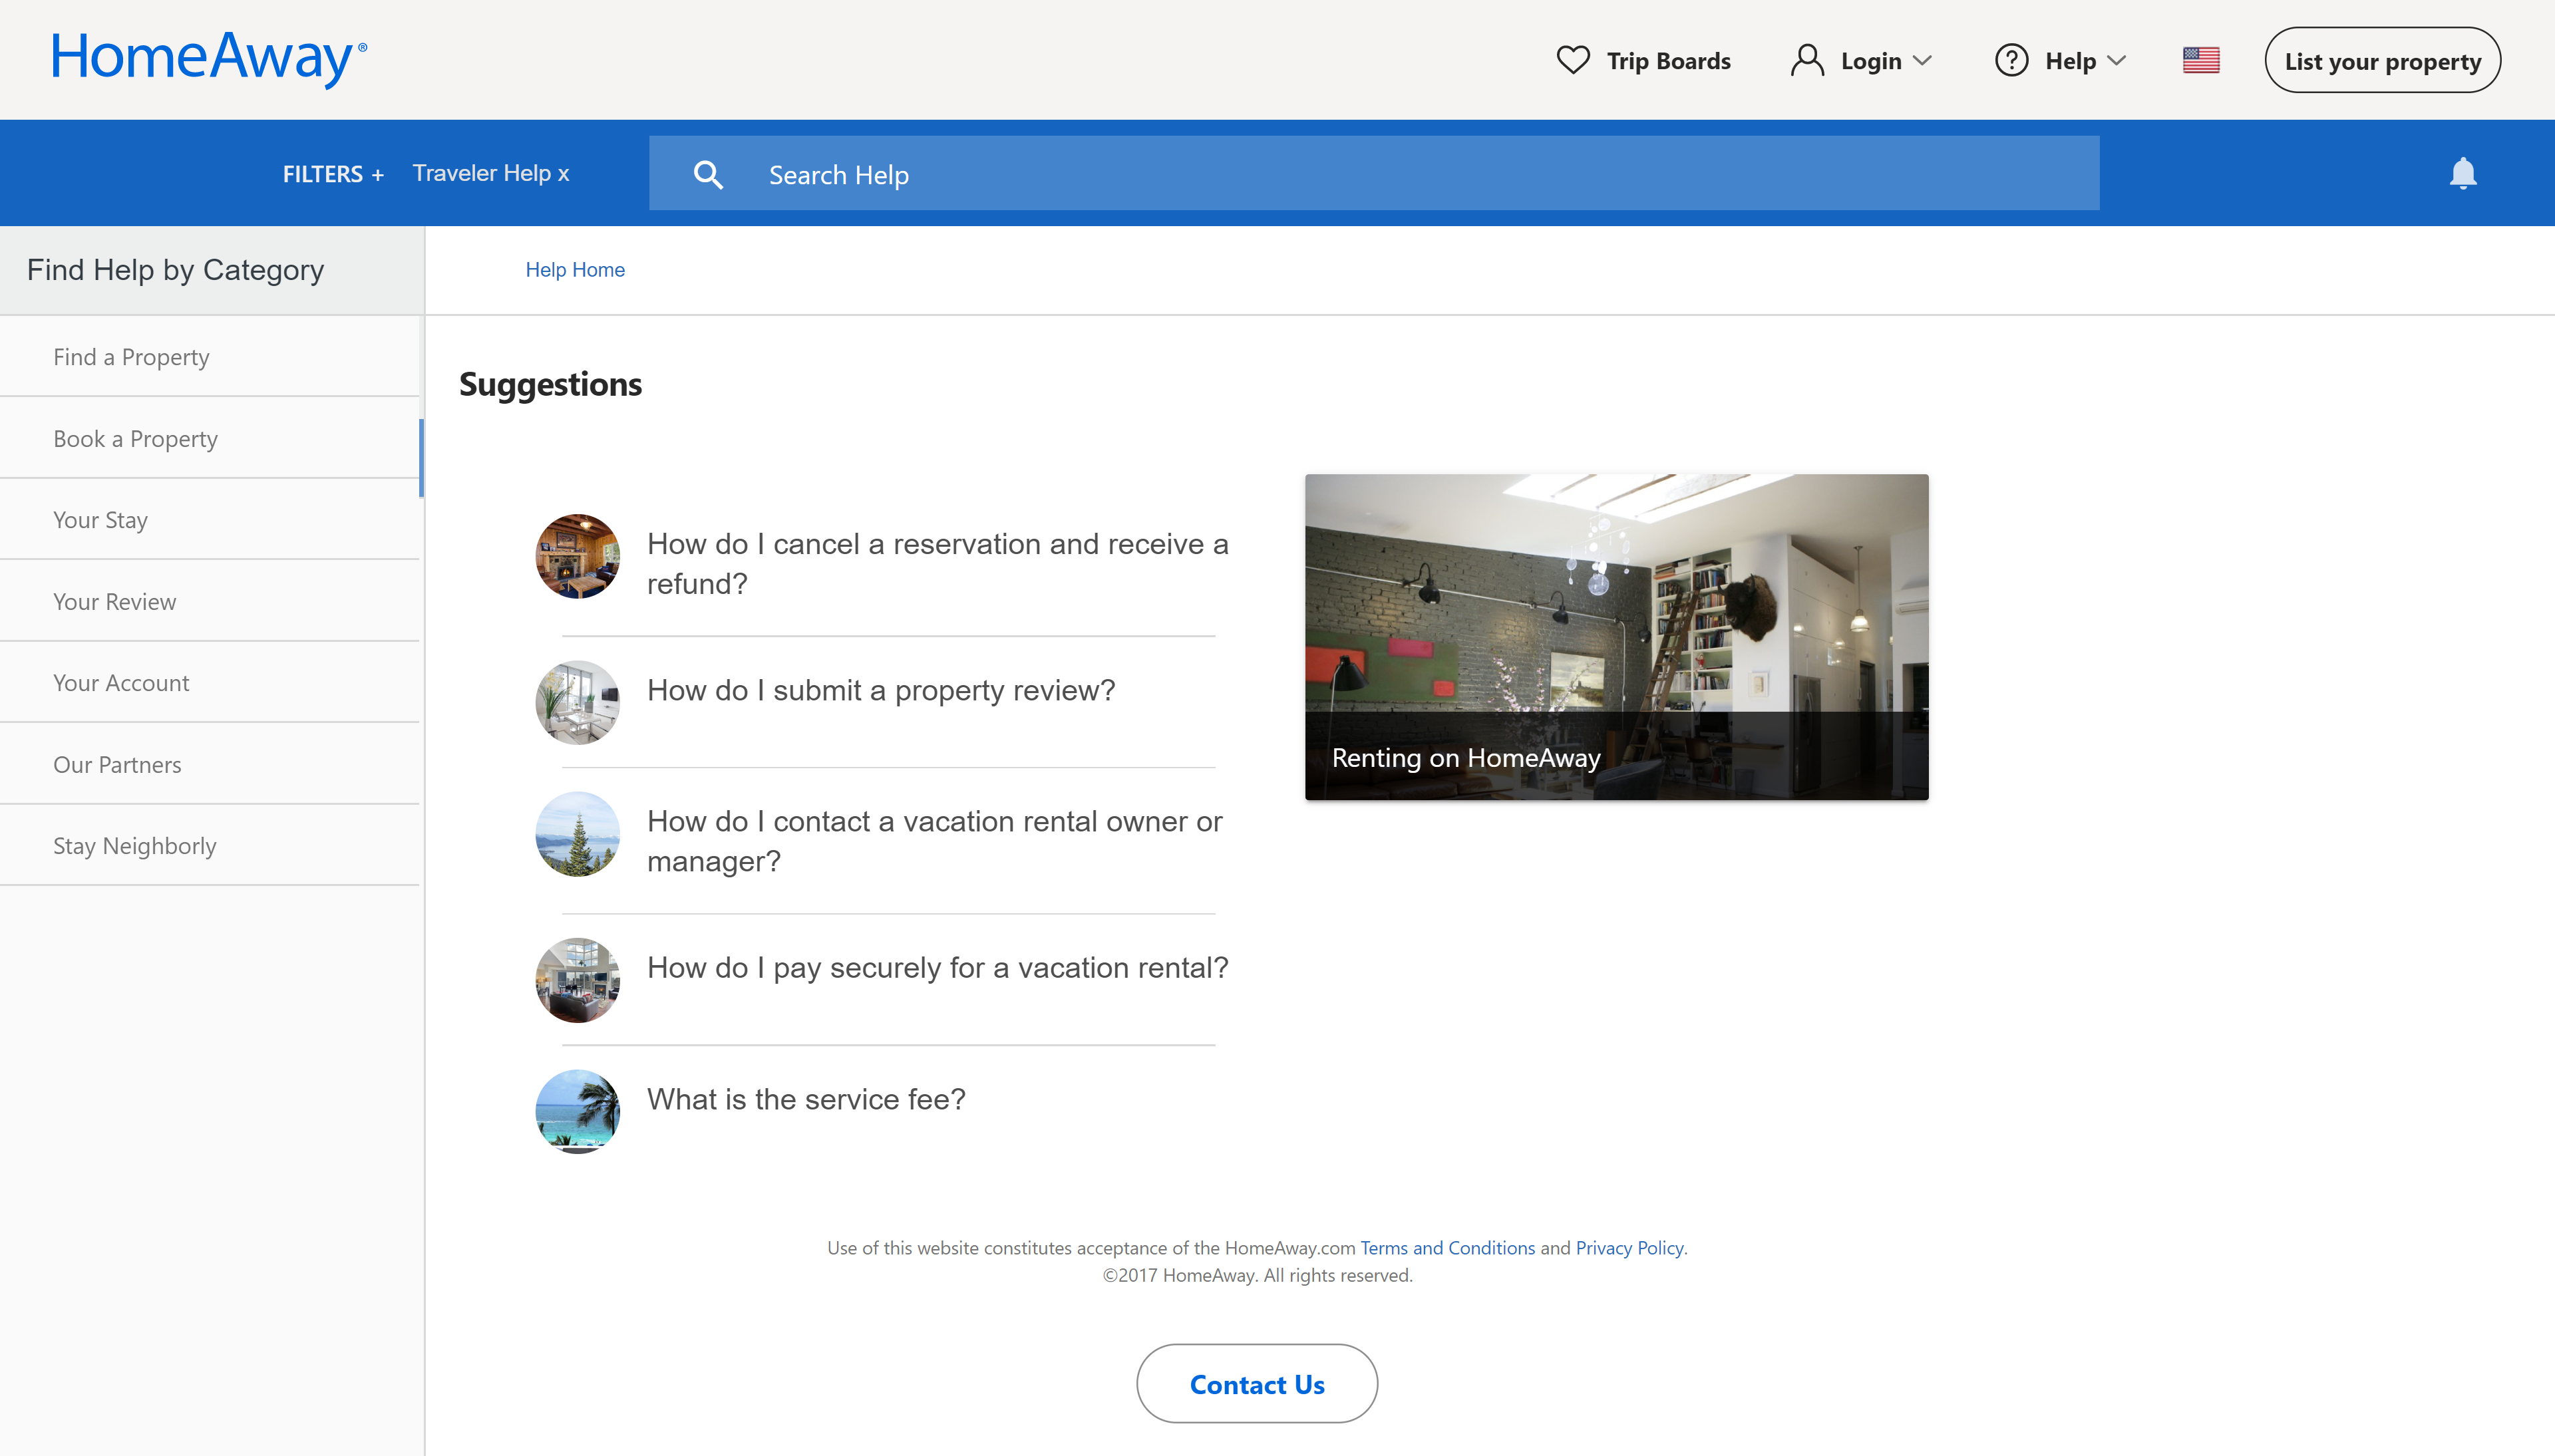The height and width of the screenshot is (1456, 2555).
Task: Click List your property button
Action: pyautogui.click(x=2382, y=61)
